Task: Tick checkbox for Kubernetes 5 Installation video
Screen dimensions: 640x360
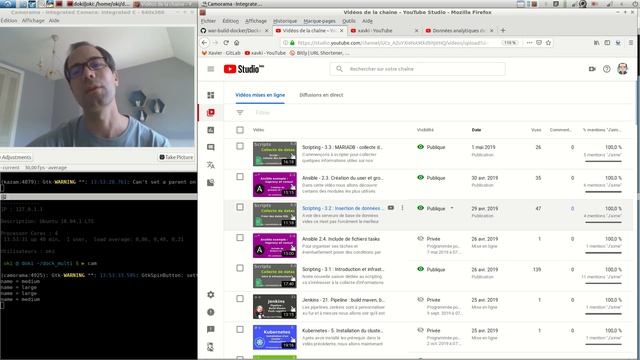Action: point(240,329)
